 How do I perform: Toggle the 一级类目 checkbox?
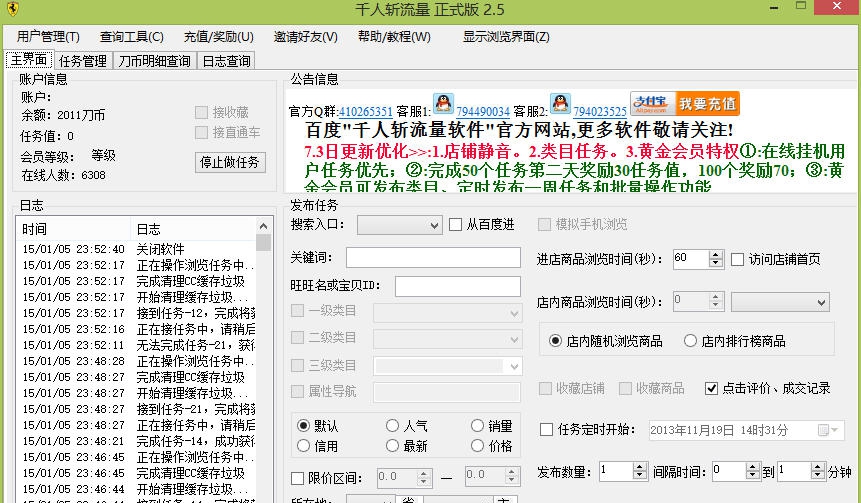click(297, 311)
